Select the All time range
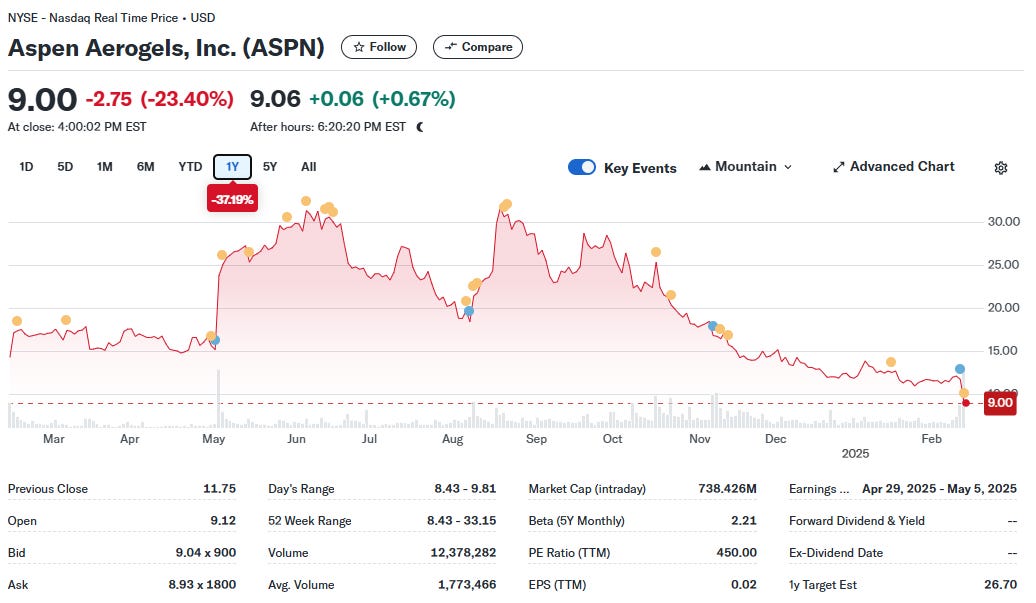 [309, 167]
